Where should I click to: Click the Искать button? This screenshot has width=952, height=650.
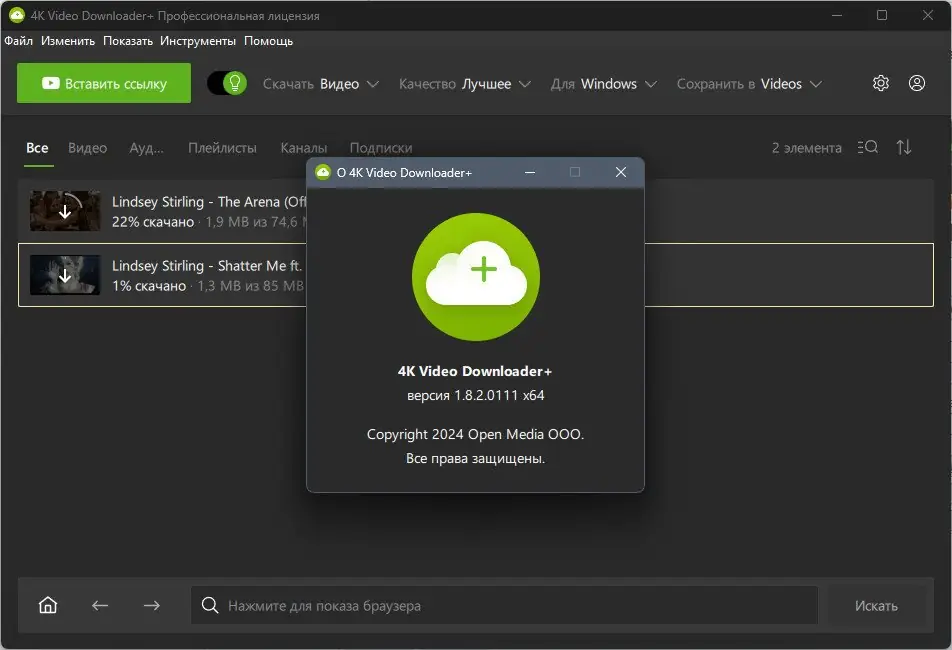pos(876,606)
